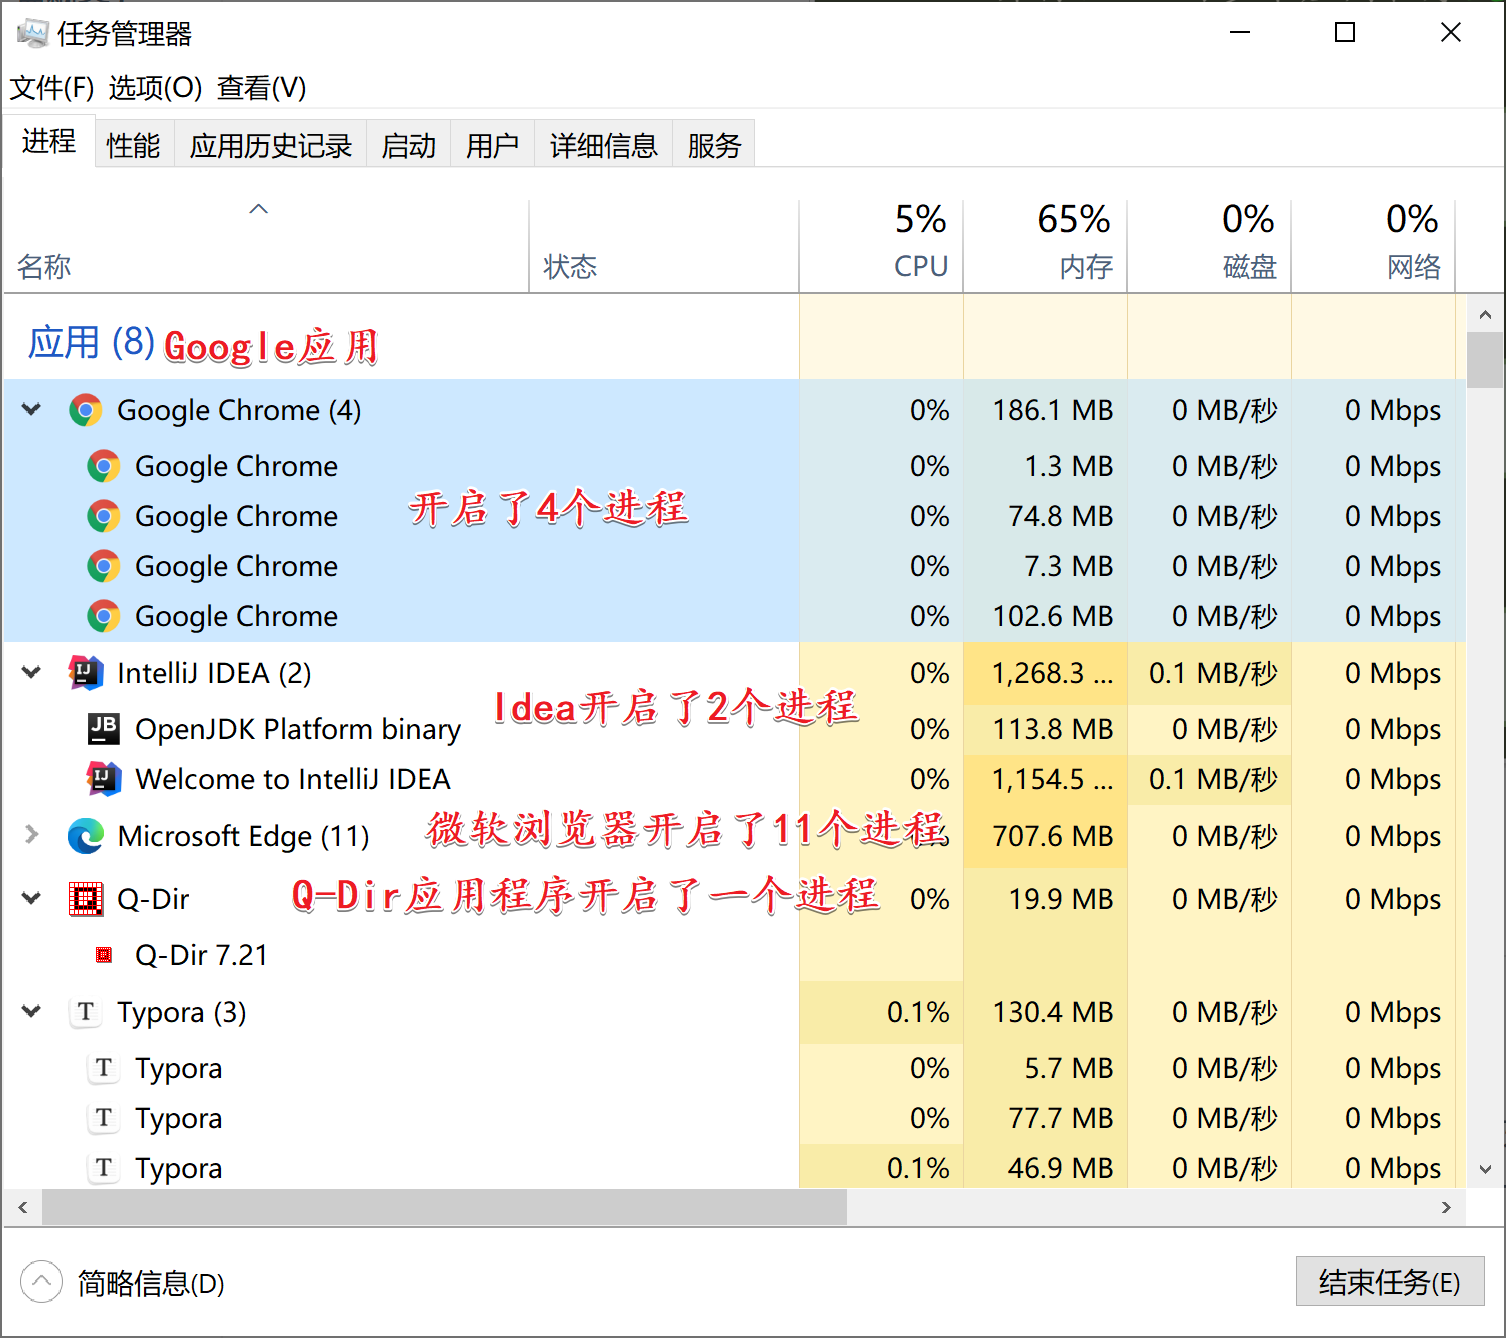Click Chrome icon in the 102.6 MB row
Image resolution: width=1506 pixels, height=1338 pixels.
point(104,616)
